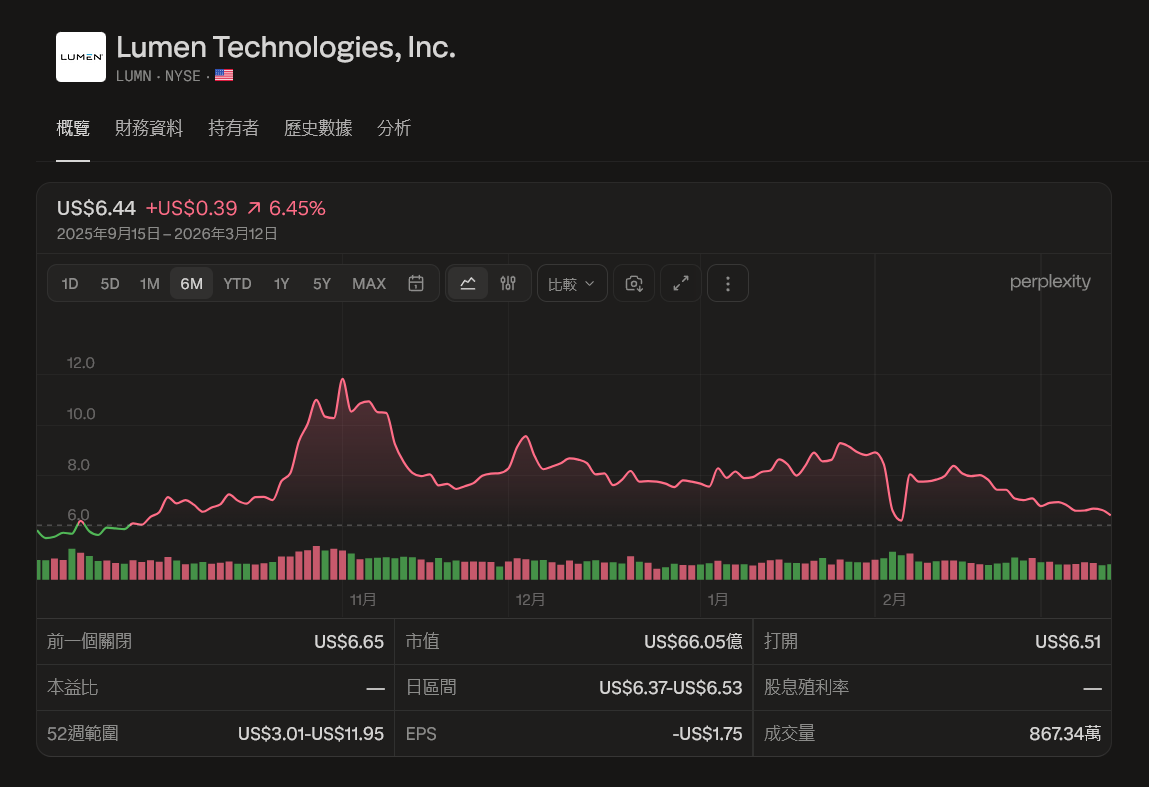The image size is (1149, 787).
Task: Click the 11月 axis label
Action: pos(363,599)
